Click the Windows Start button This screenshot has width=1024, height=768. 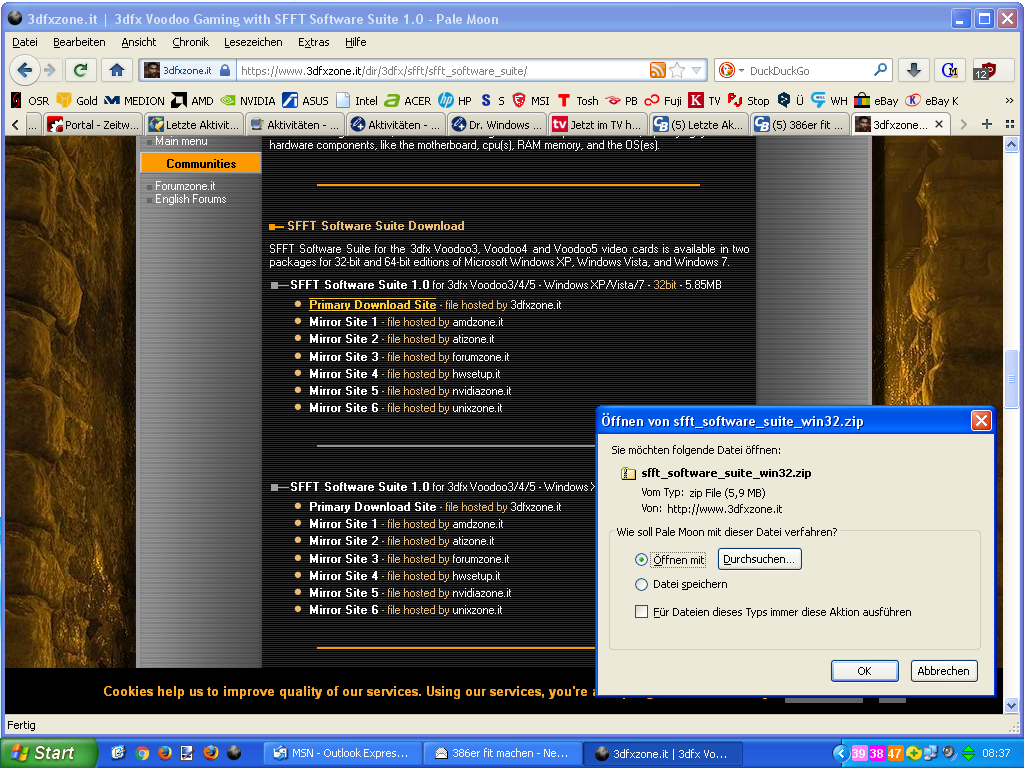point(47,753)
